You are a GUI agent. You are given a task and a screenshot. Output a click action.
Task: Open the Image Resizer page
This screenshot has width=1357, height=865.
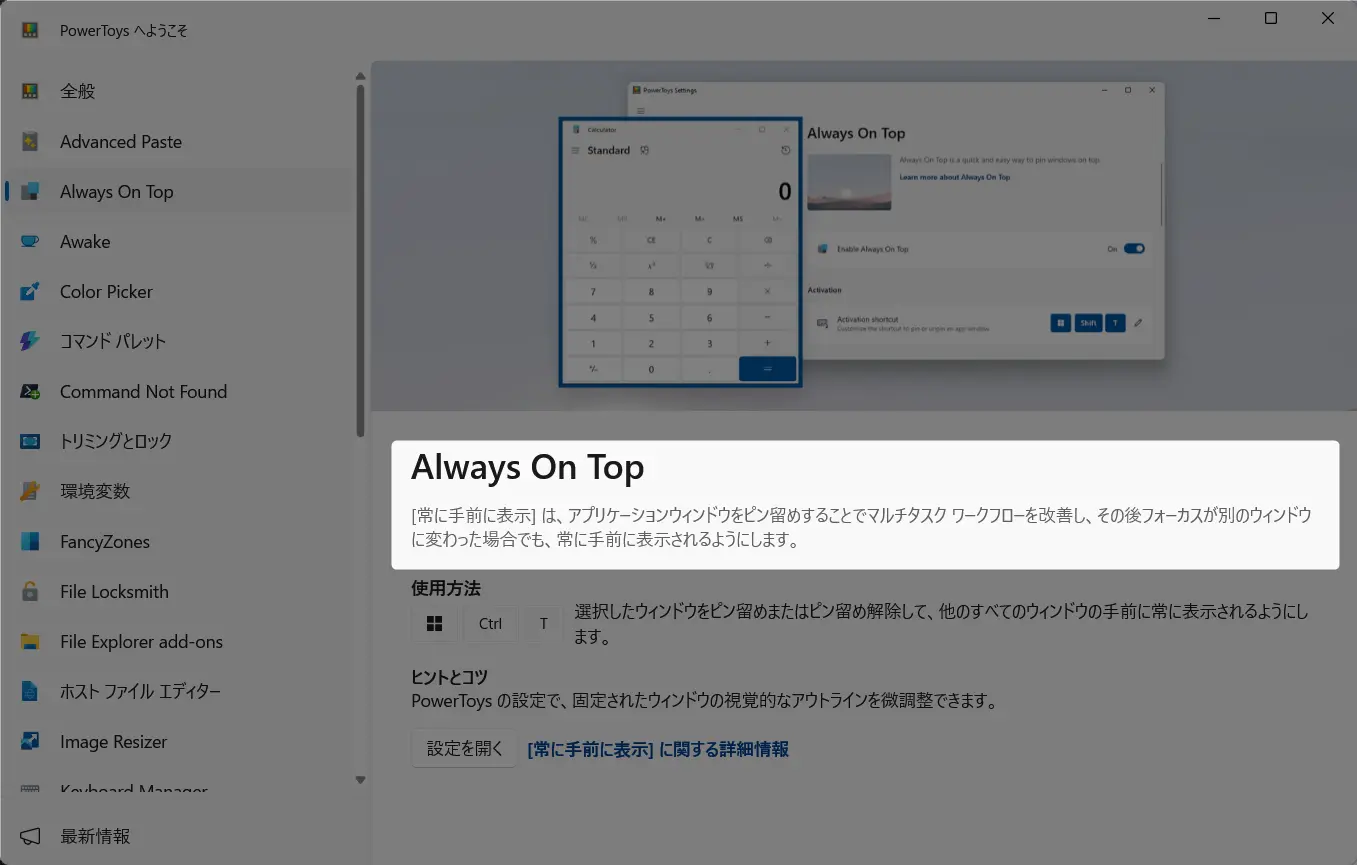(x=177, y=741)
